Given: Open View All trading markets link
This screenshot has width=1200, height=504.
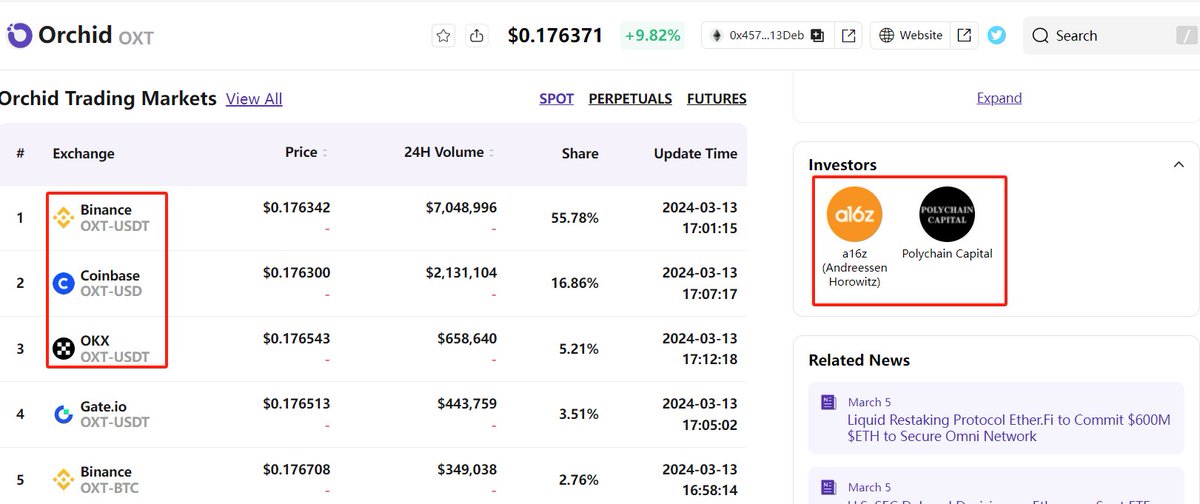Looking at the screenshot, I should coord(254,99).
